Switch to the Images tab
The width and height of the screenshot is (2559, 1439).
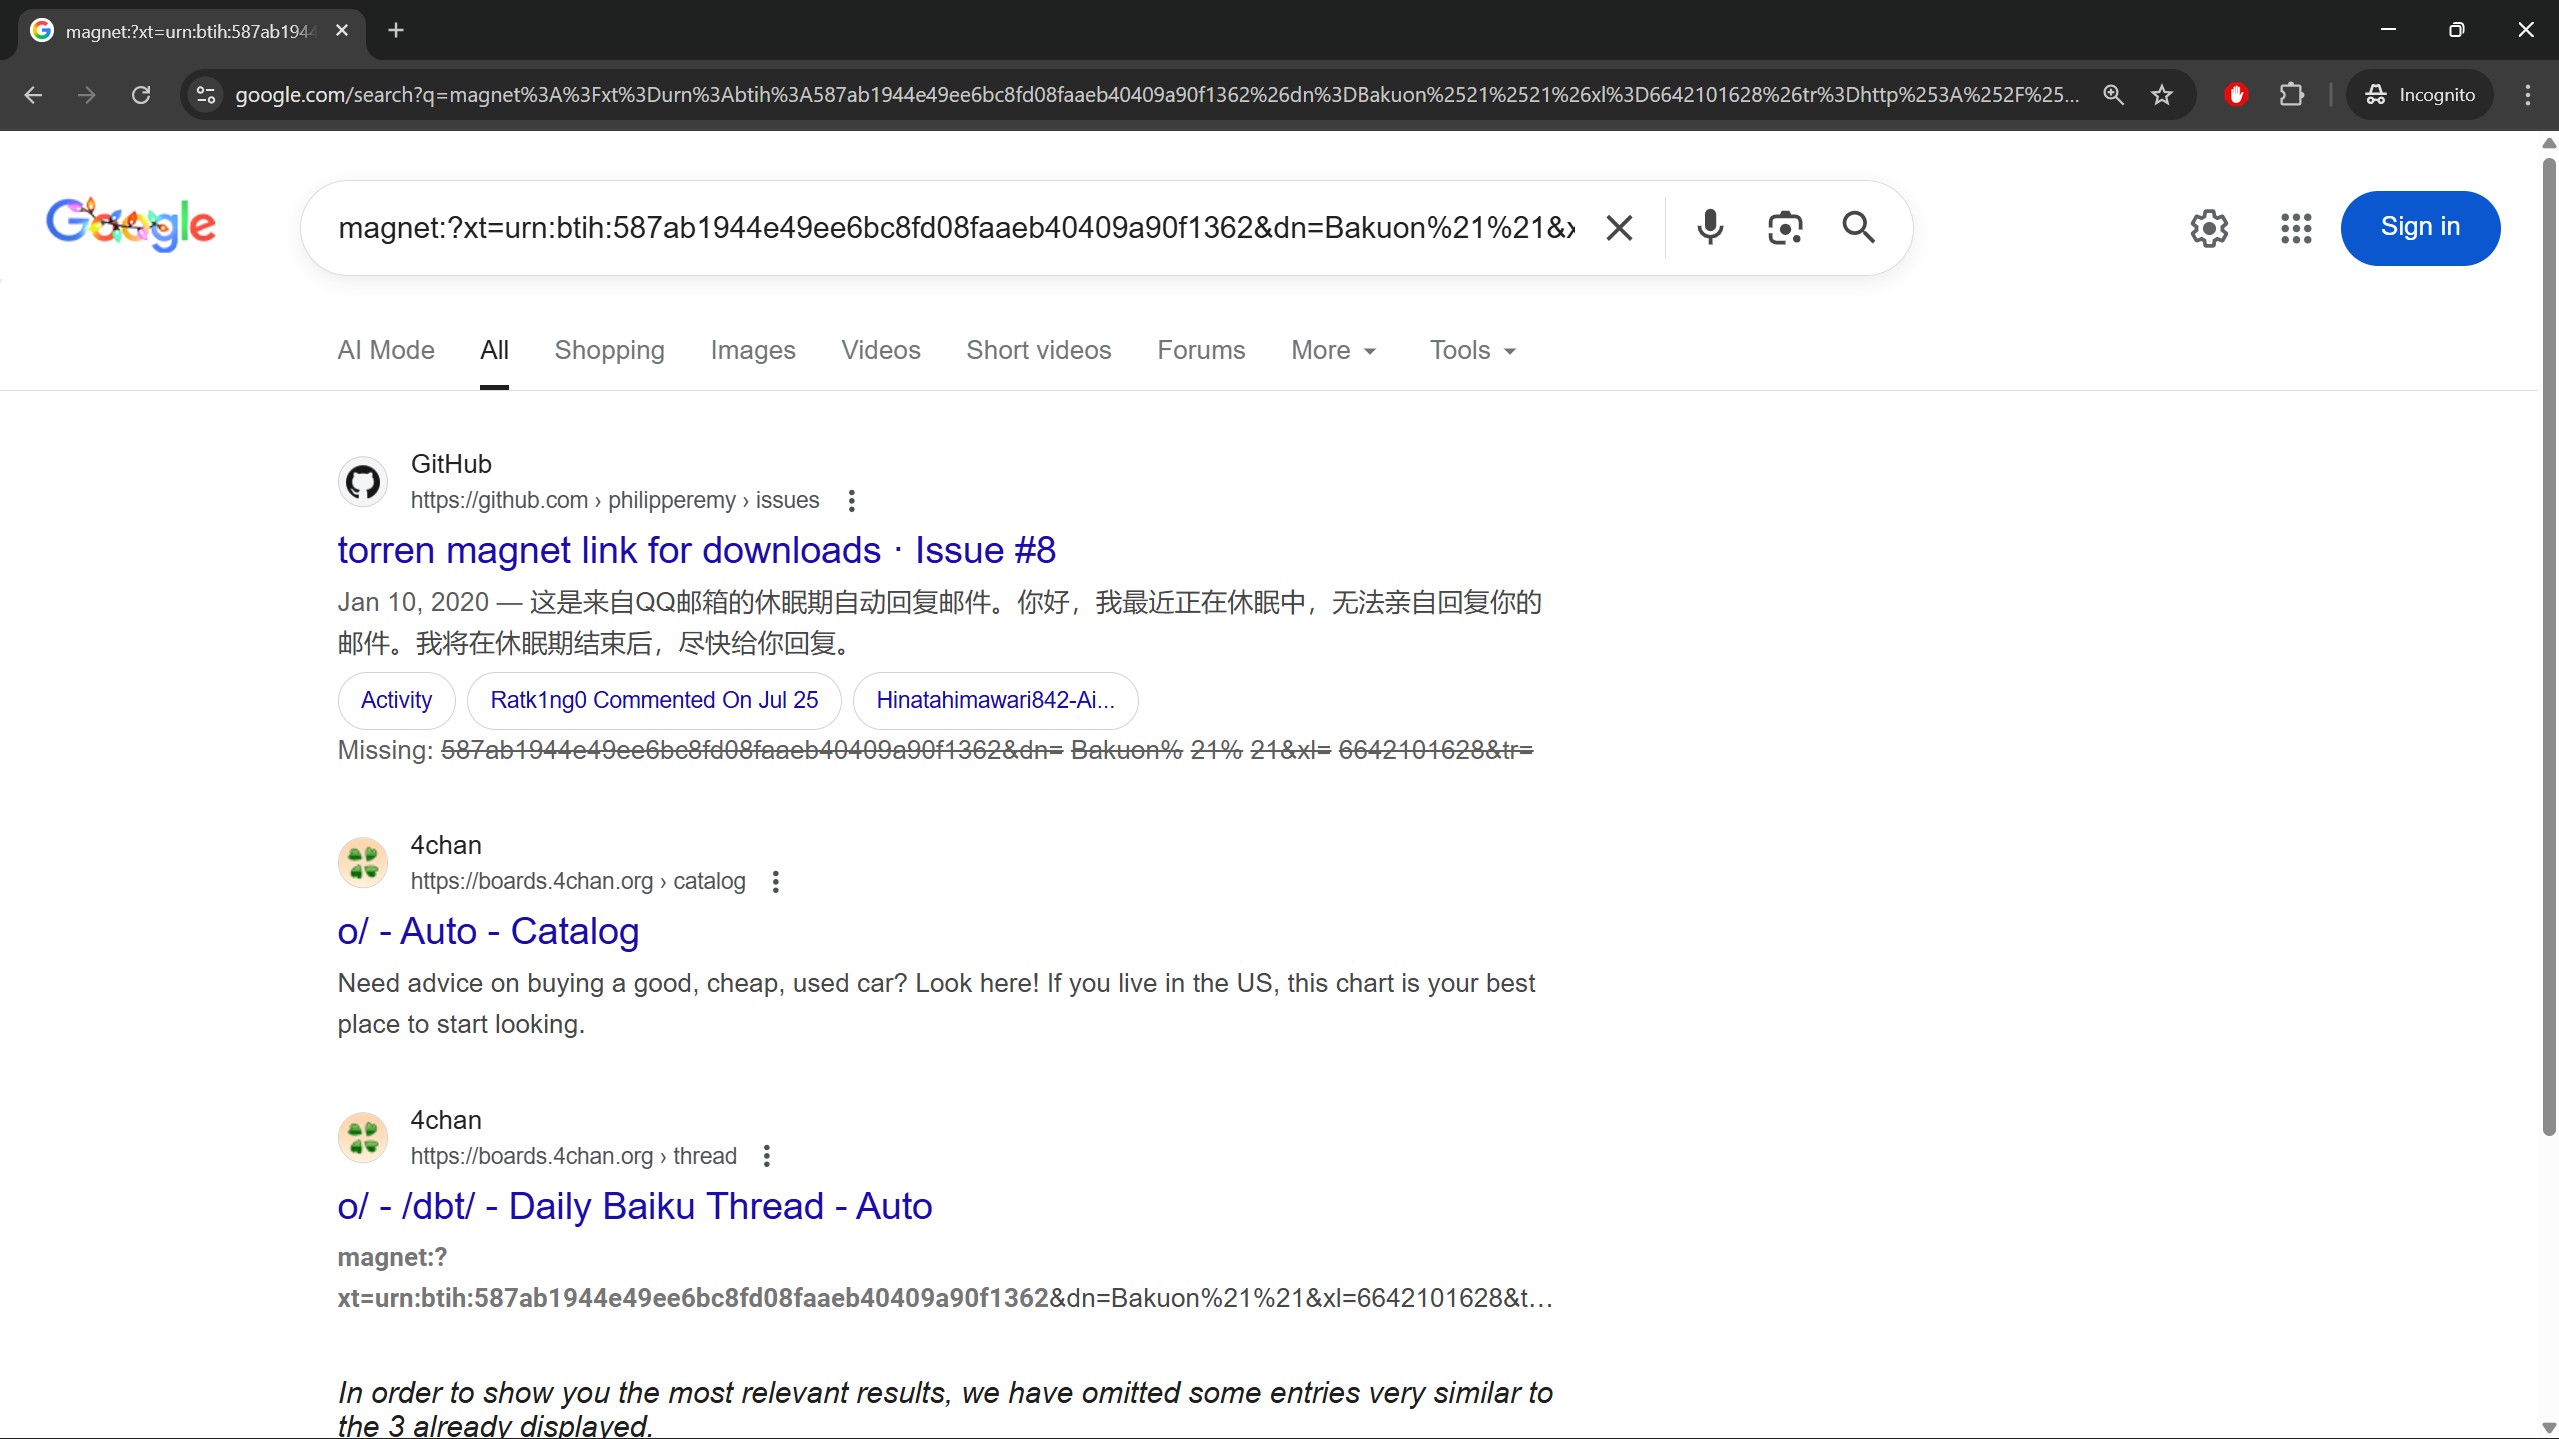click(752, 350)
